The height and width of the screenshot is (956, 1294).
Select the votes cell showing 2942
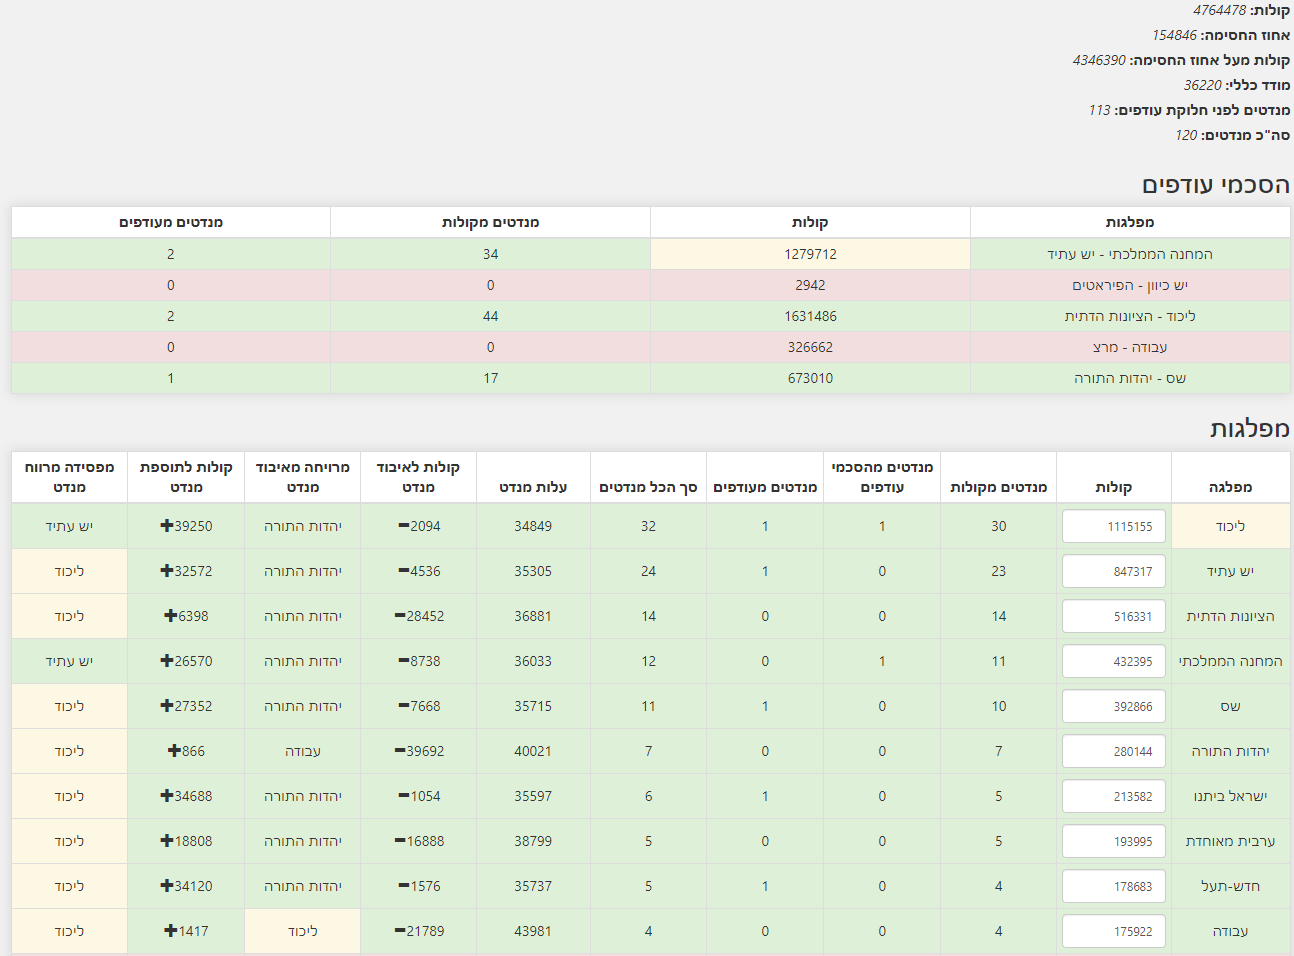(810, 285)
